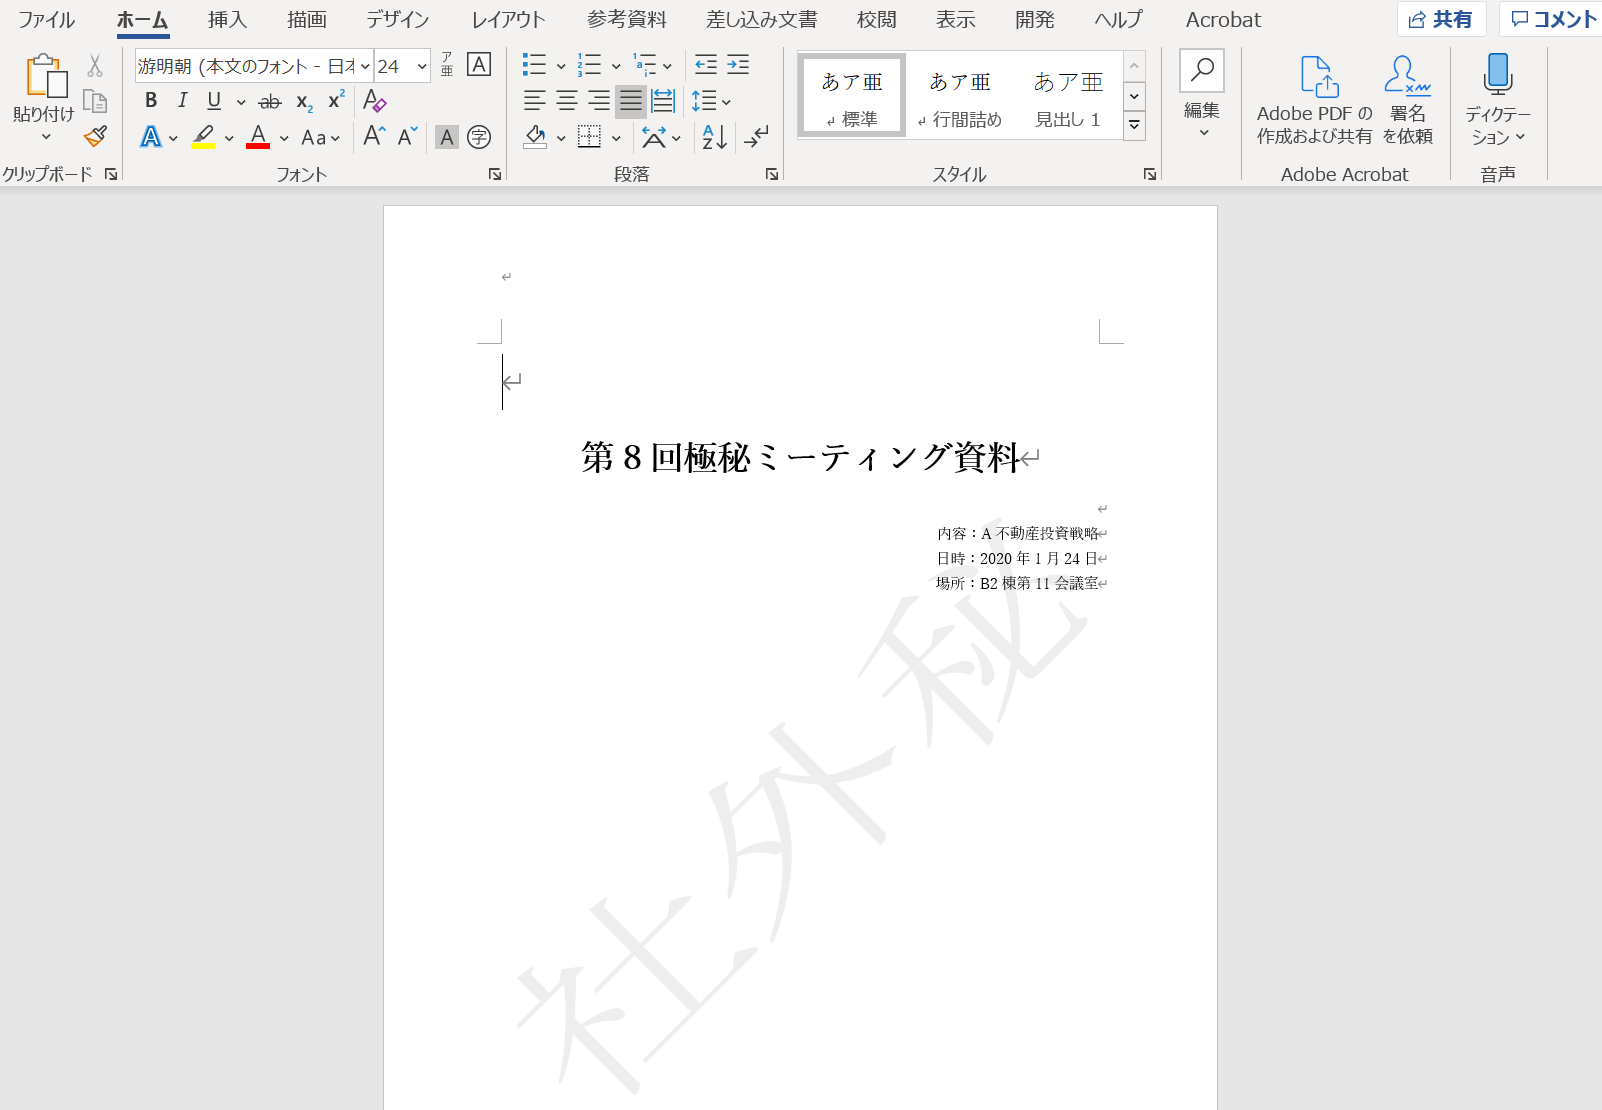Viewport: 1602px width, 1110px height.
Task: Switch to the 校閲 tab
Action: click(x=876, y=20)
